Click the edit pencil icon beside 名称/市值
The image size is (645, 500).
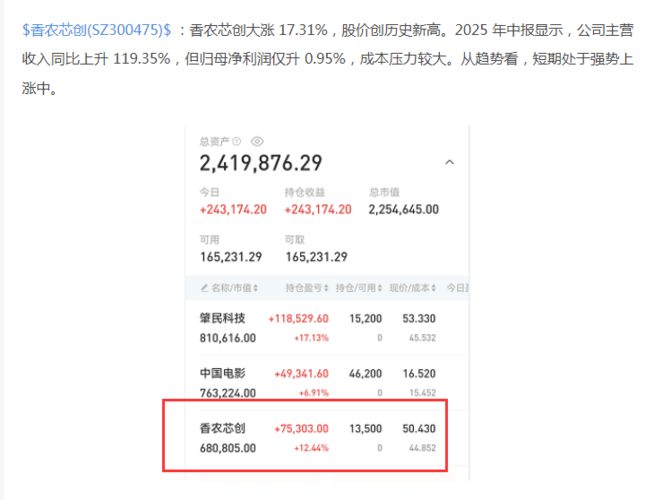[204, 288]
